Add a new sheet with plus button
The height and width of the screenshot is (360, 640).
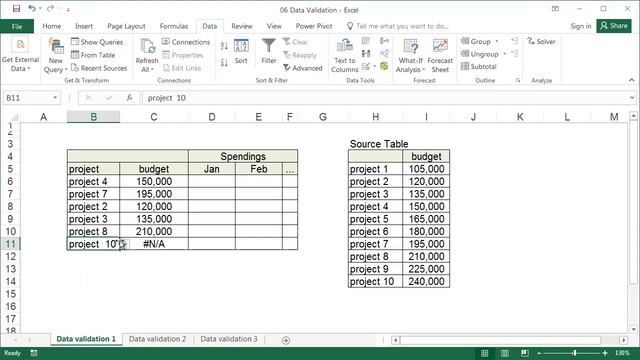click(286, 340)
